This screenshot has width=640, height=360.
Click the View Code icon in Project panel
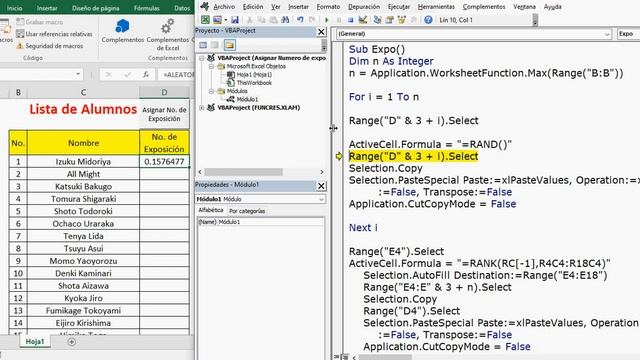click(203, 45)
